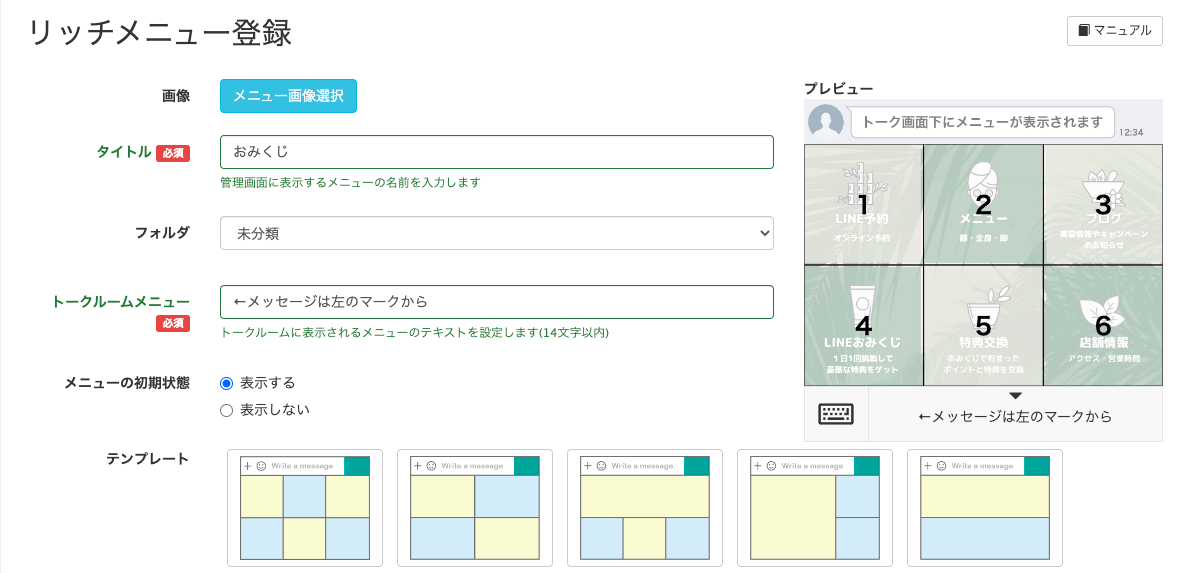
Task: Click the リッチメニュー登録 page heading
Action: pos(160,33)
